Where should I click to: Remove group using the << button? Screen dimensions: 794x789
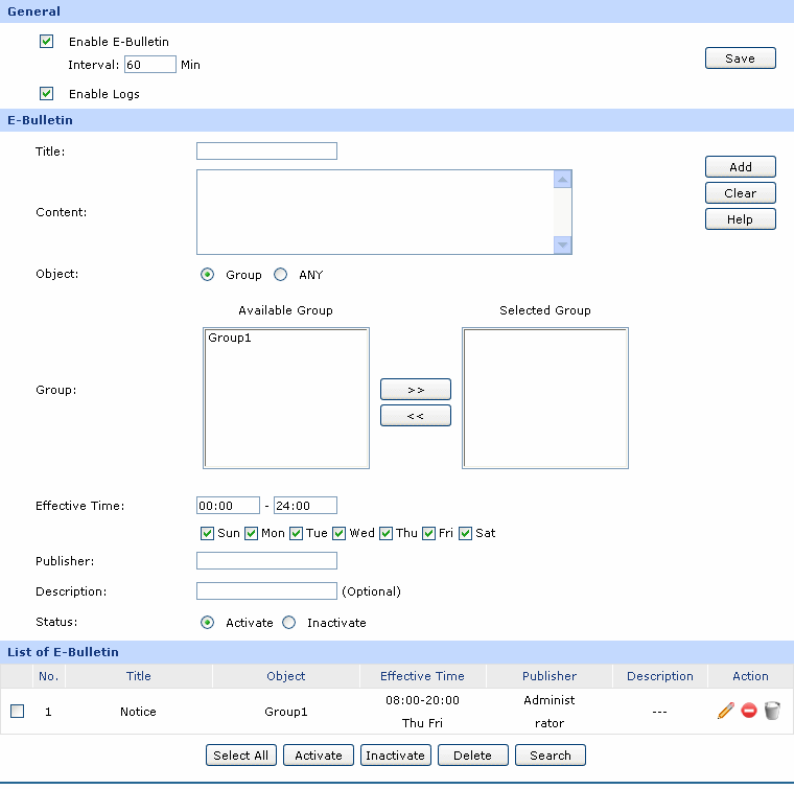[415, 415]
